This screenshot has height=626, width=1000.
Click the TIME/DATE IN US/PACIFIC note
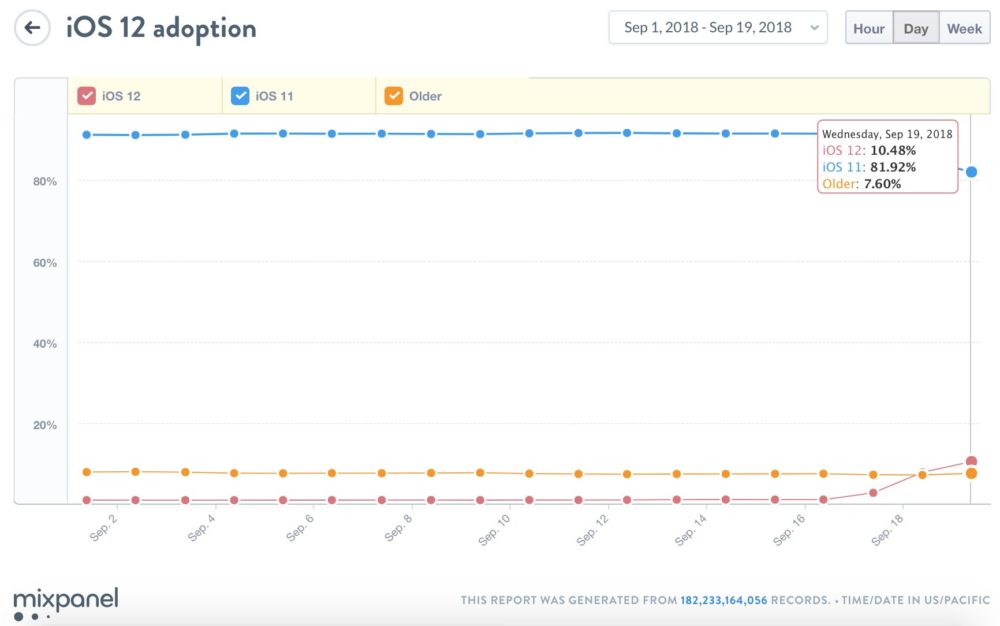(916, 600)
